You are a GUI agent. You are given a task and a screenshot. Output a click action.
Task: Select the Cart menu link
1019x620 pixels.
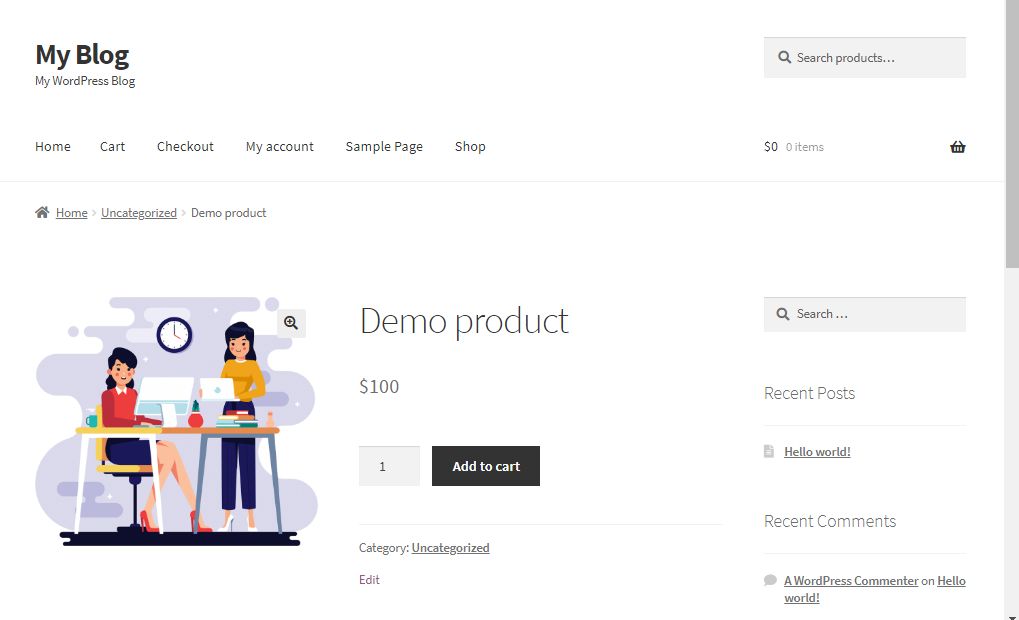coord(113,147)
